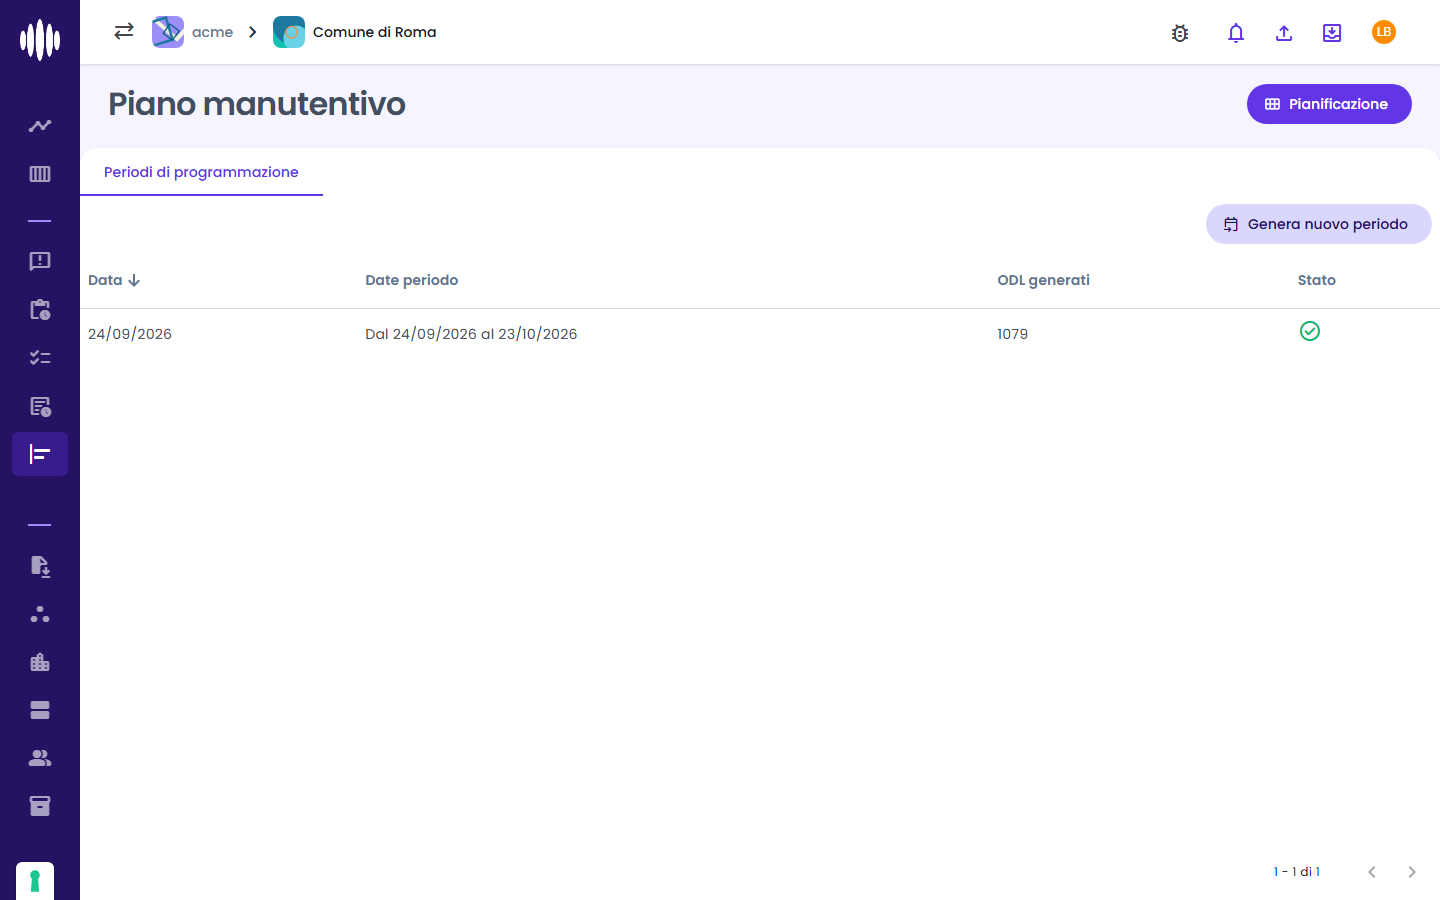This screenshot has width=1440, height=900.
Task: Click the upload icon in the header
Action: [1284, 33]
